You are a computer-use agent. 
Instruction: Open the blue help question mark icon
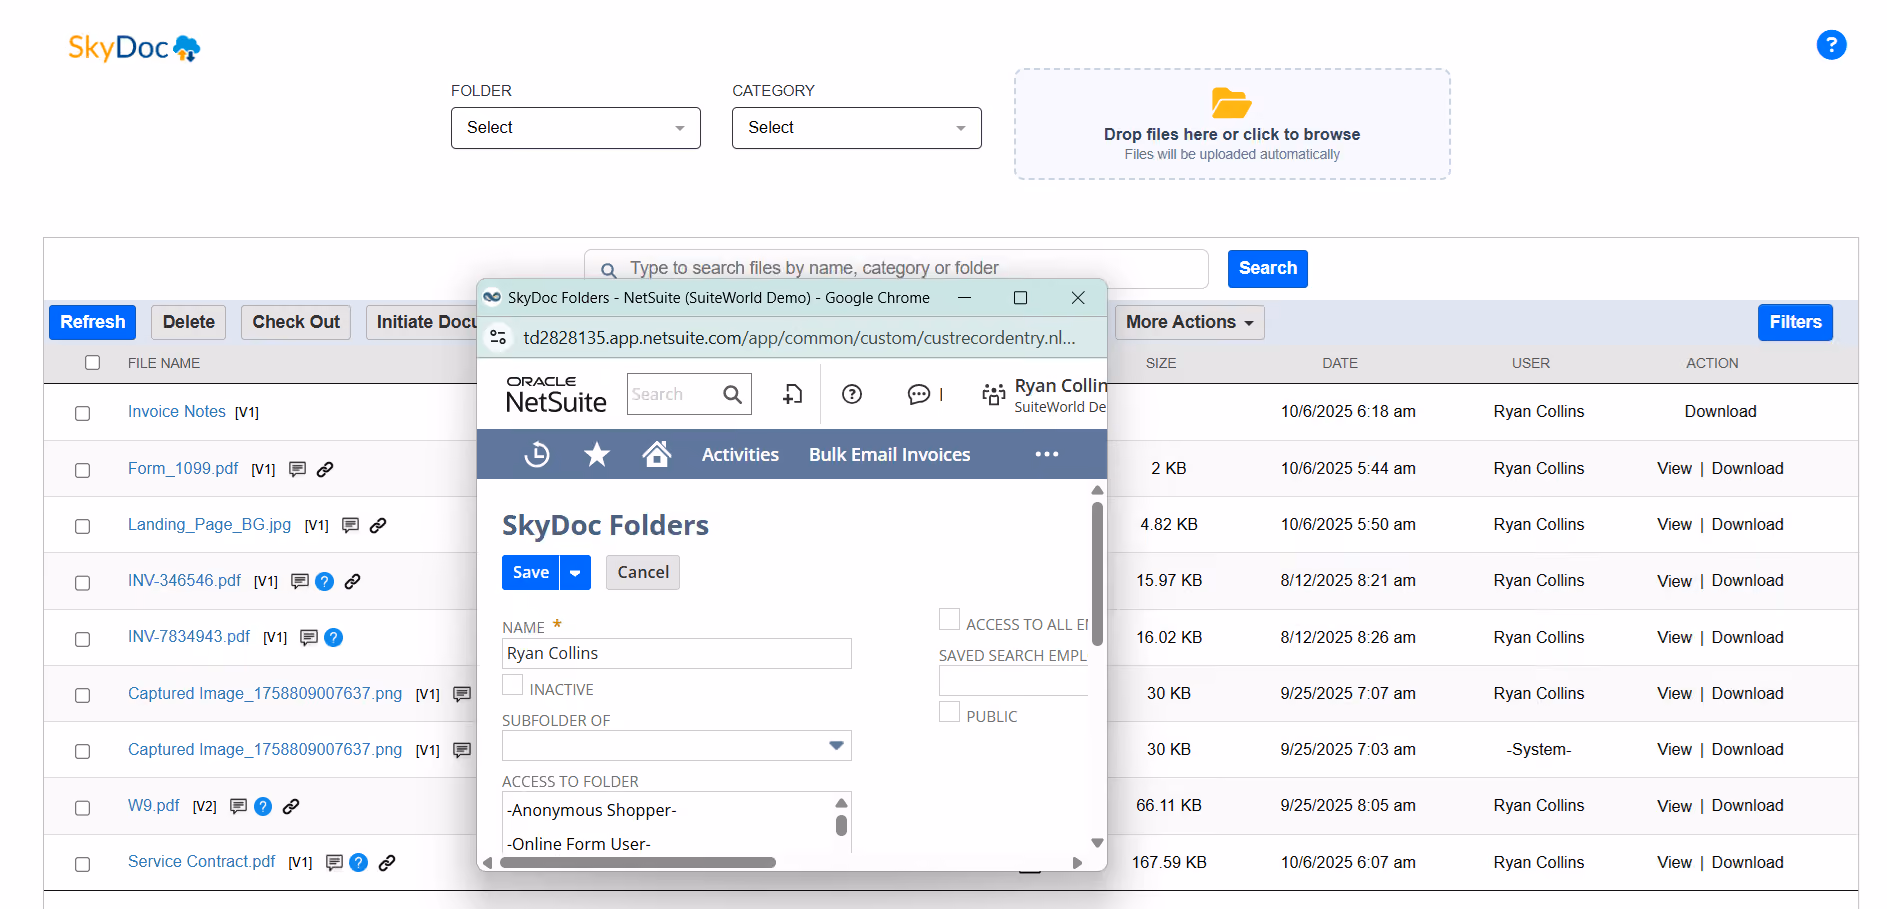(x=1831, y=45)
